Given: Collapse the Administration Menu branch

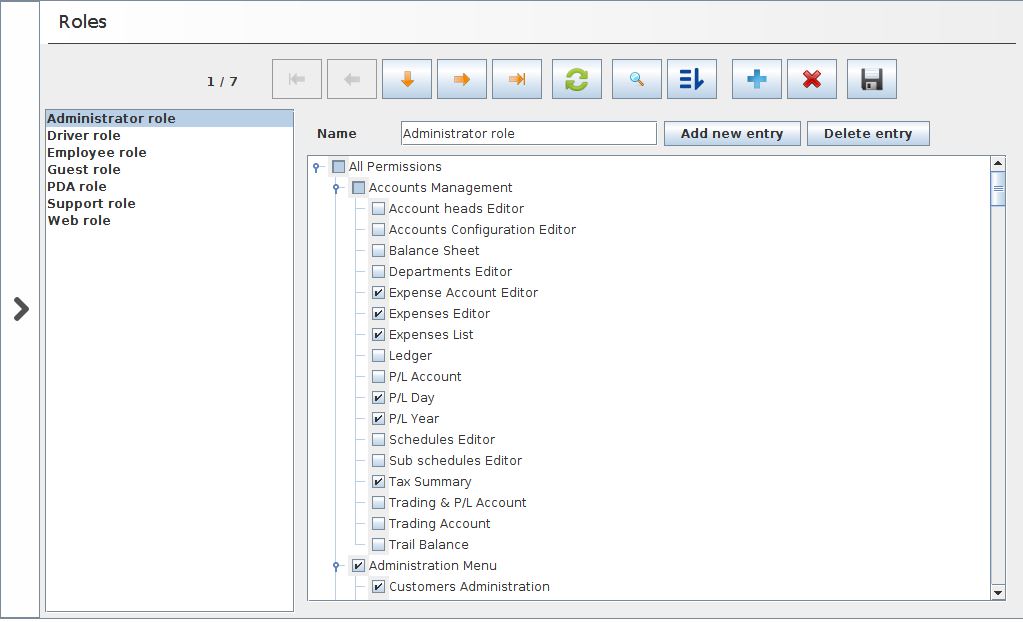Looking at the screenshot, I should [337, 566].
